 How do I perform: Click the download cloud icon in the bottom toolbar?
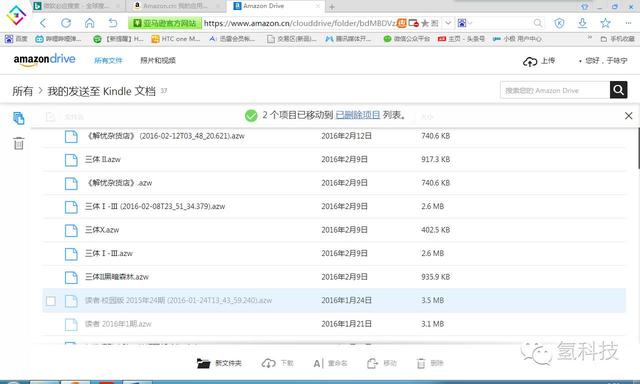pos(268,363)
